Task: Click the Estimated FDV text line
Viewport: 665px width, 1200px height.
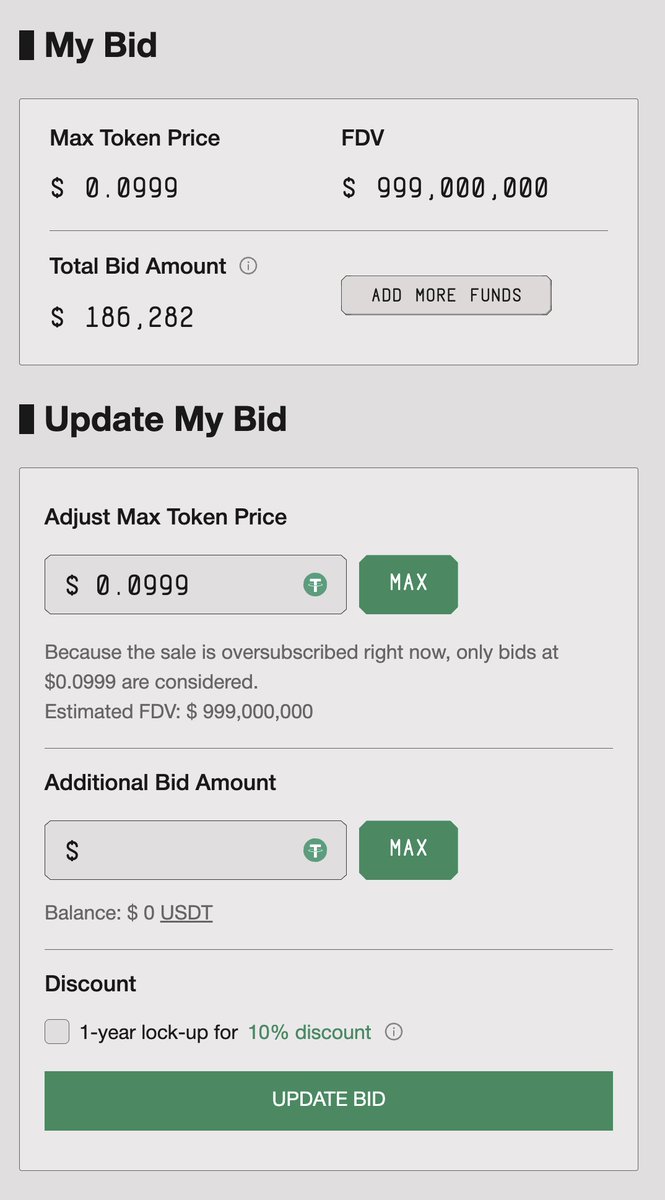Action: (179, 712)
